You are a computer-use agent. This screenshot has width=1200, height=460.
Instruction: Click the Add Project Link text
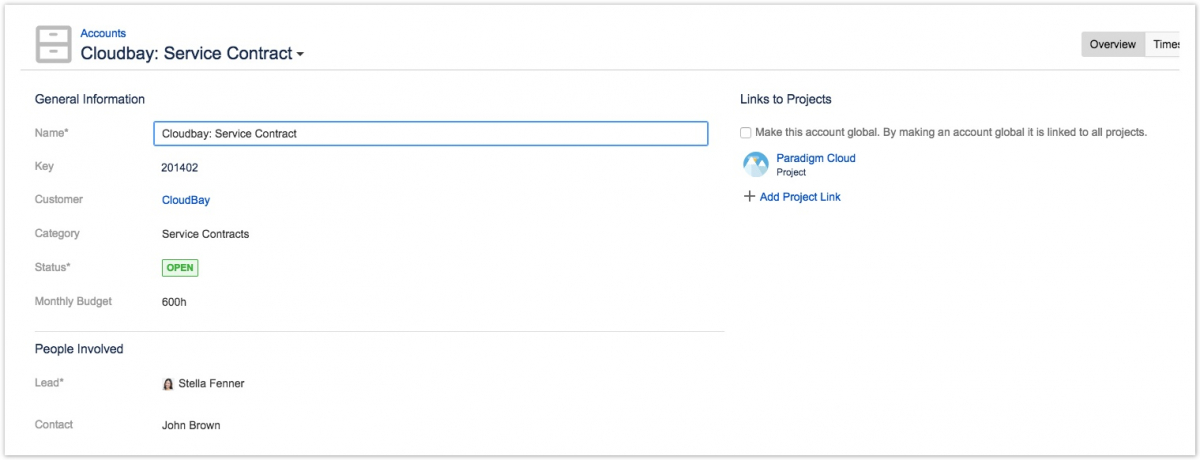pos(800,197)
